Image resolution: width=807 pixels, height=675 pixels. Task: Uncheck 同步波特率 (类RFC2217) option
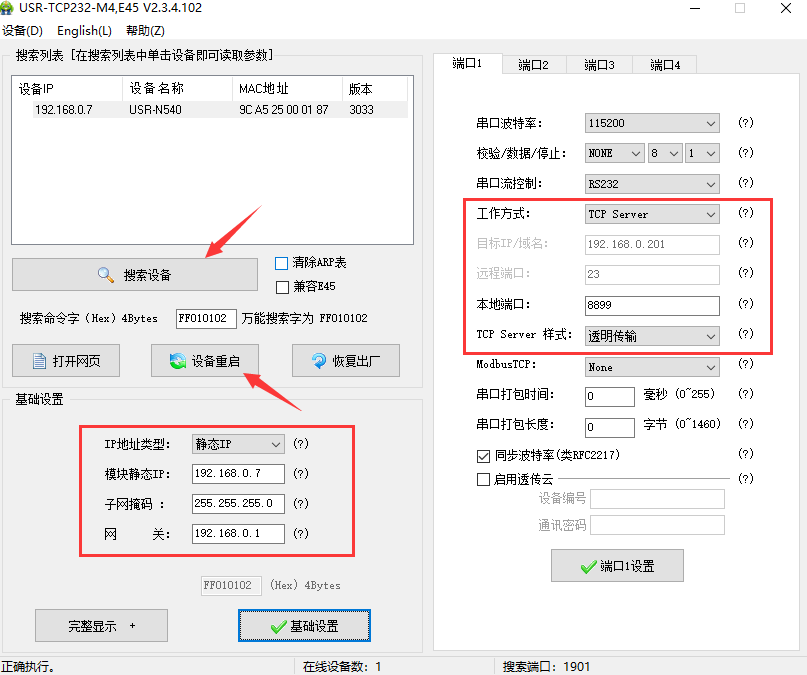tap(484, 455)
